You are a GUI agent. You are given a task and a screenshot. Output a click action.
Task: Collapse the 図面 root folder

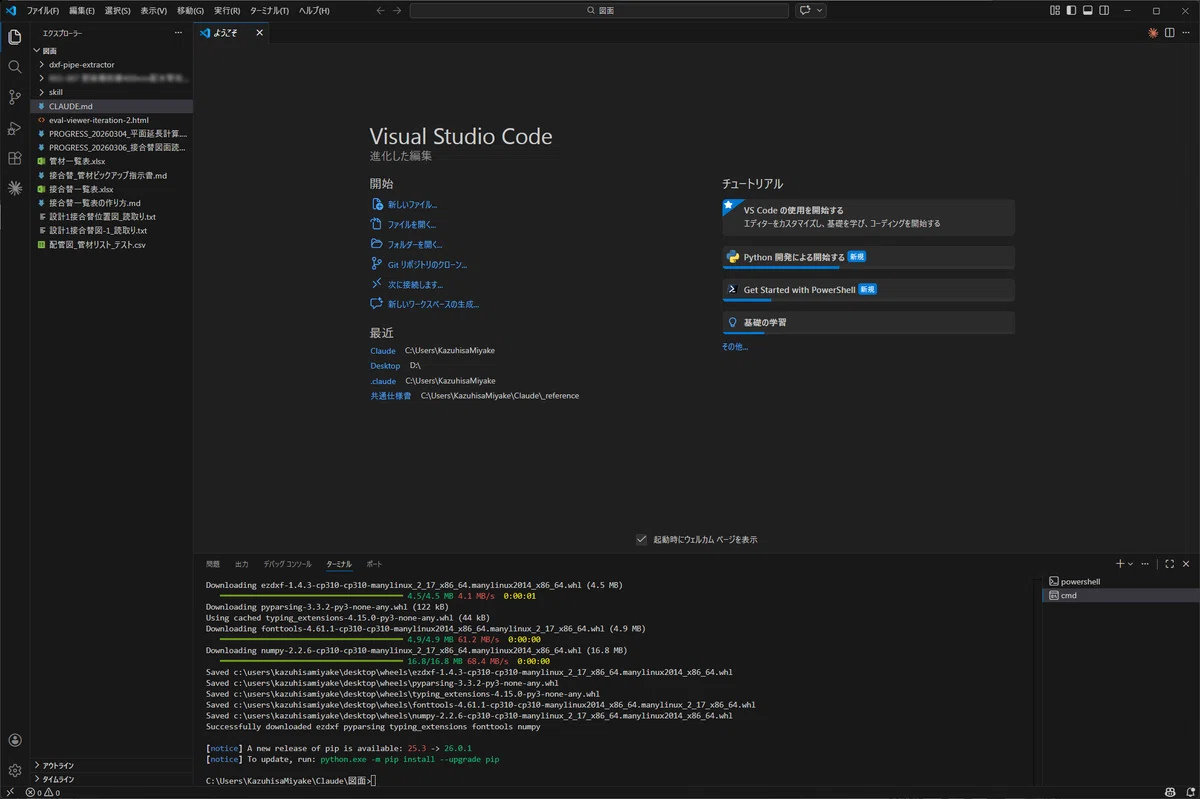[37, 50]
